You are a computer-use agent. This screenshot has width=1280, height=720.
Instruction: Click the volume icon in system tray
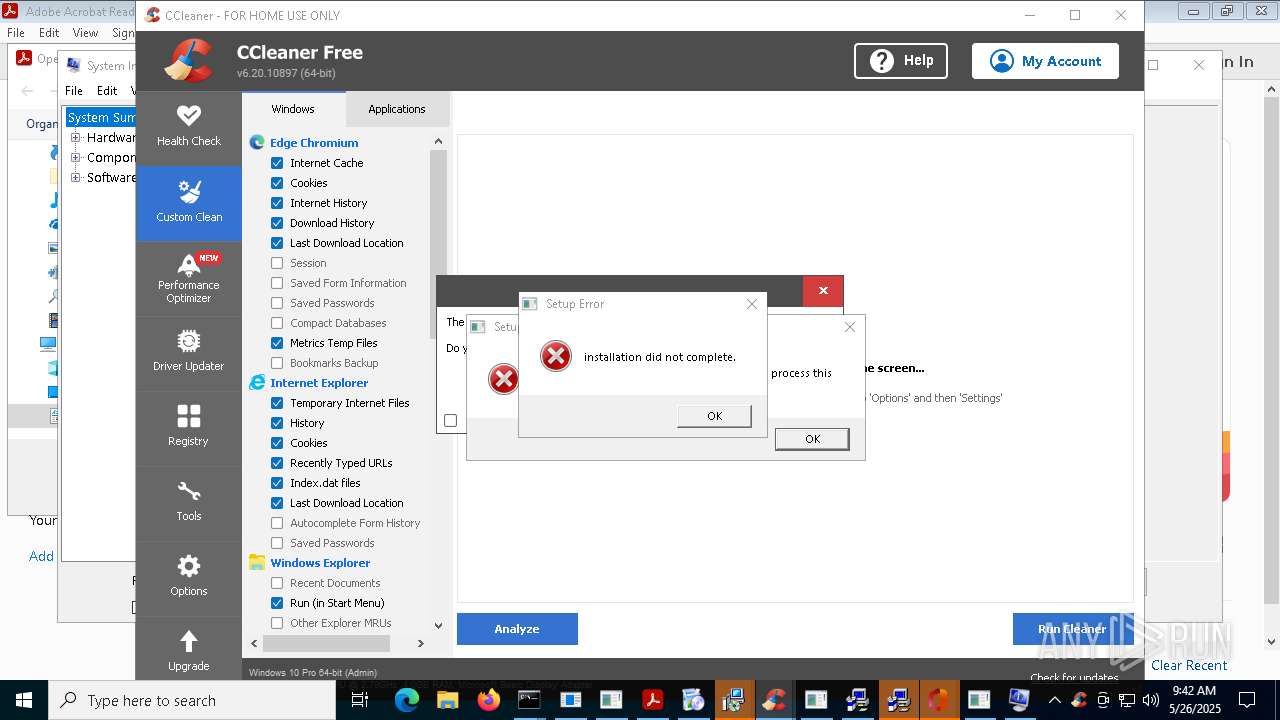pyautogui.click(x=1150, y=700)
